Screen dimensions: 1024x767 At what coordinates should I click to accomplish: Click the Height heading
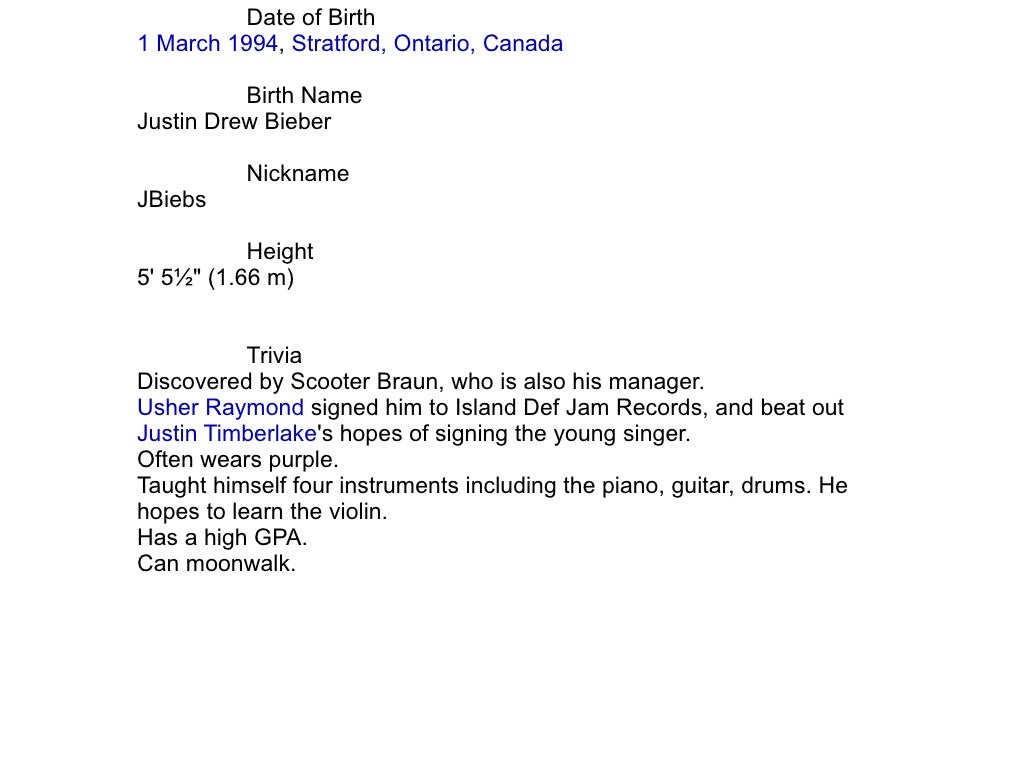click(280, 252)
